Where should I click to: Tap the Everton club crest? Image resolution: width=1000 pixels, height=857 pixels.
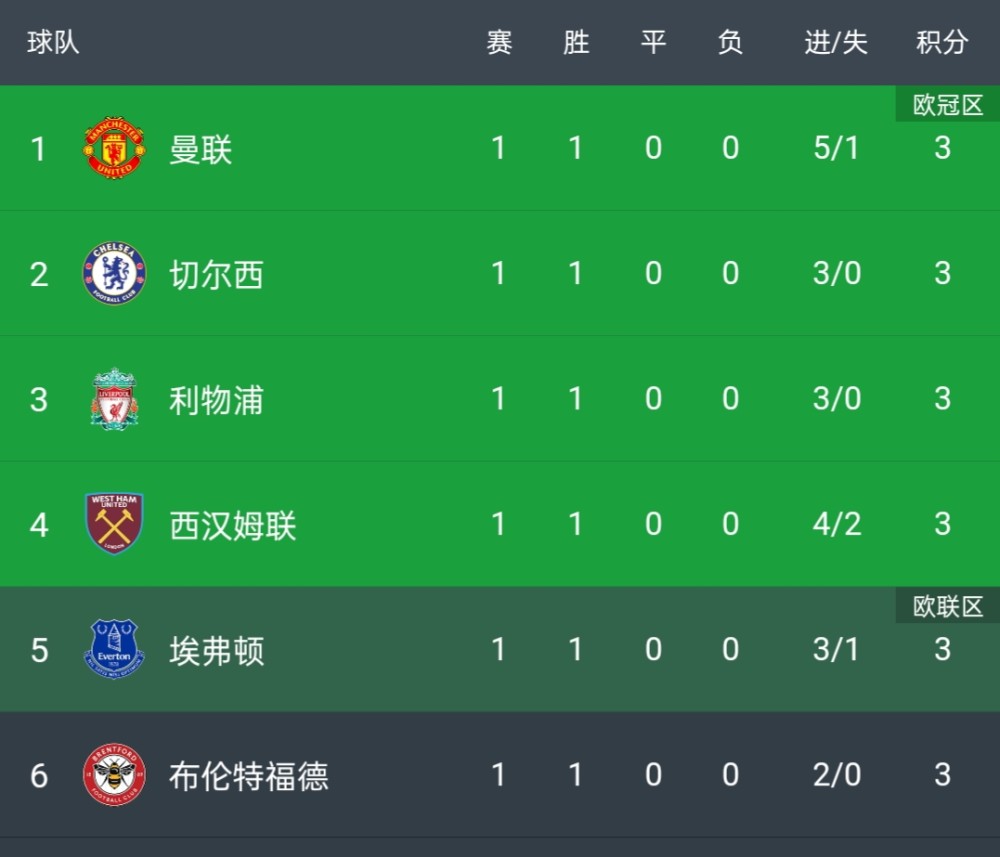click(x=114, y=648)
